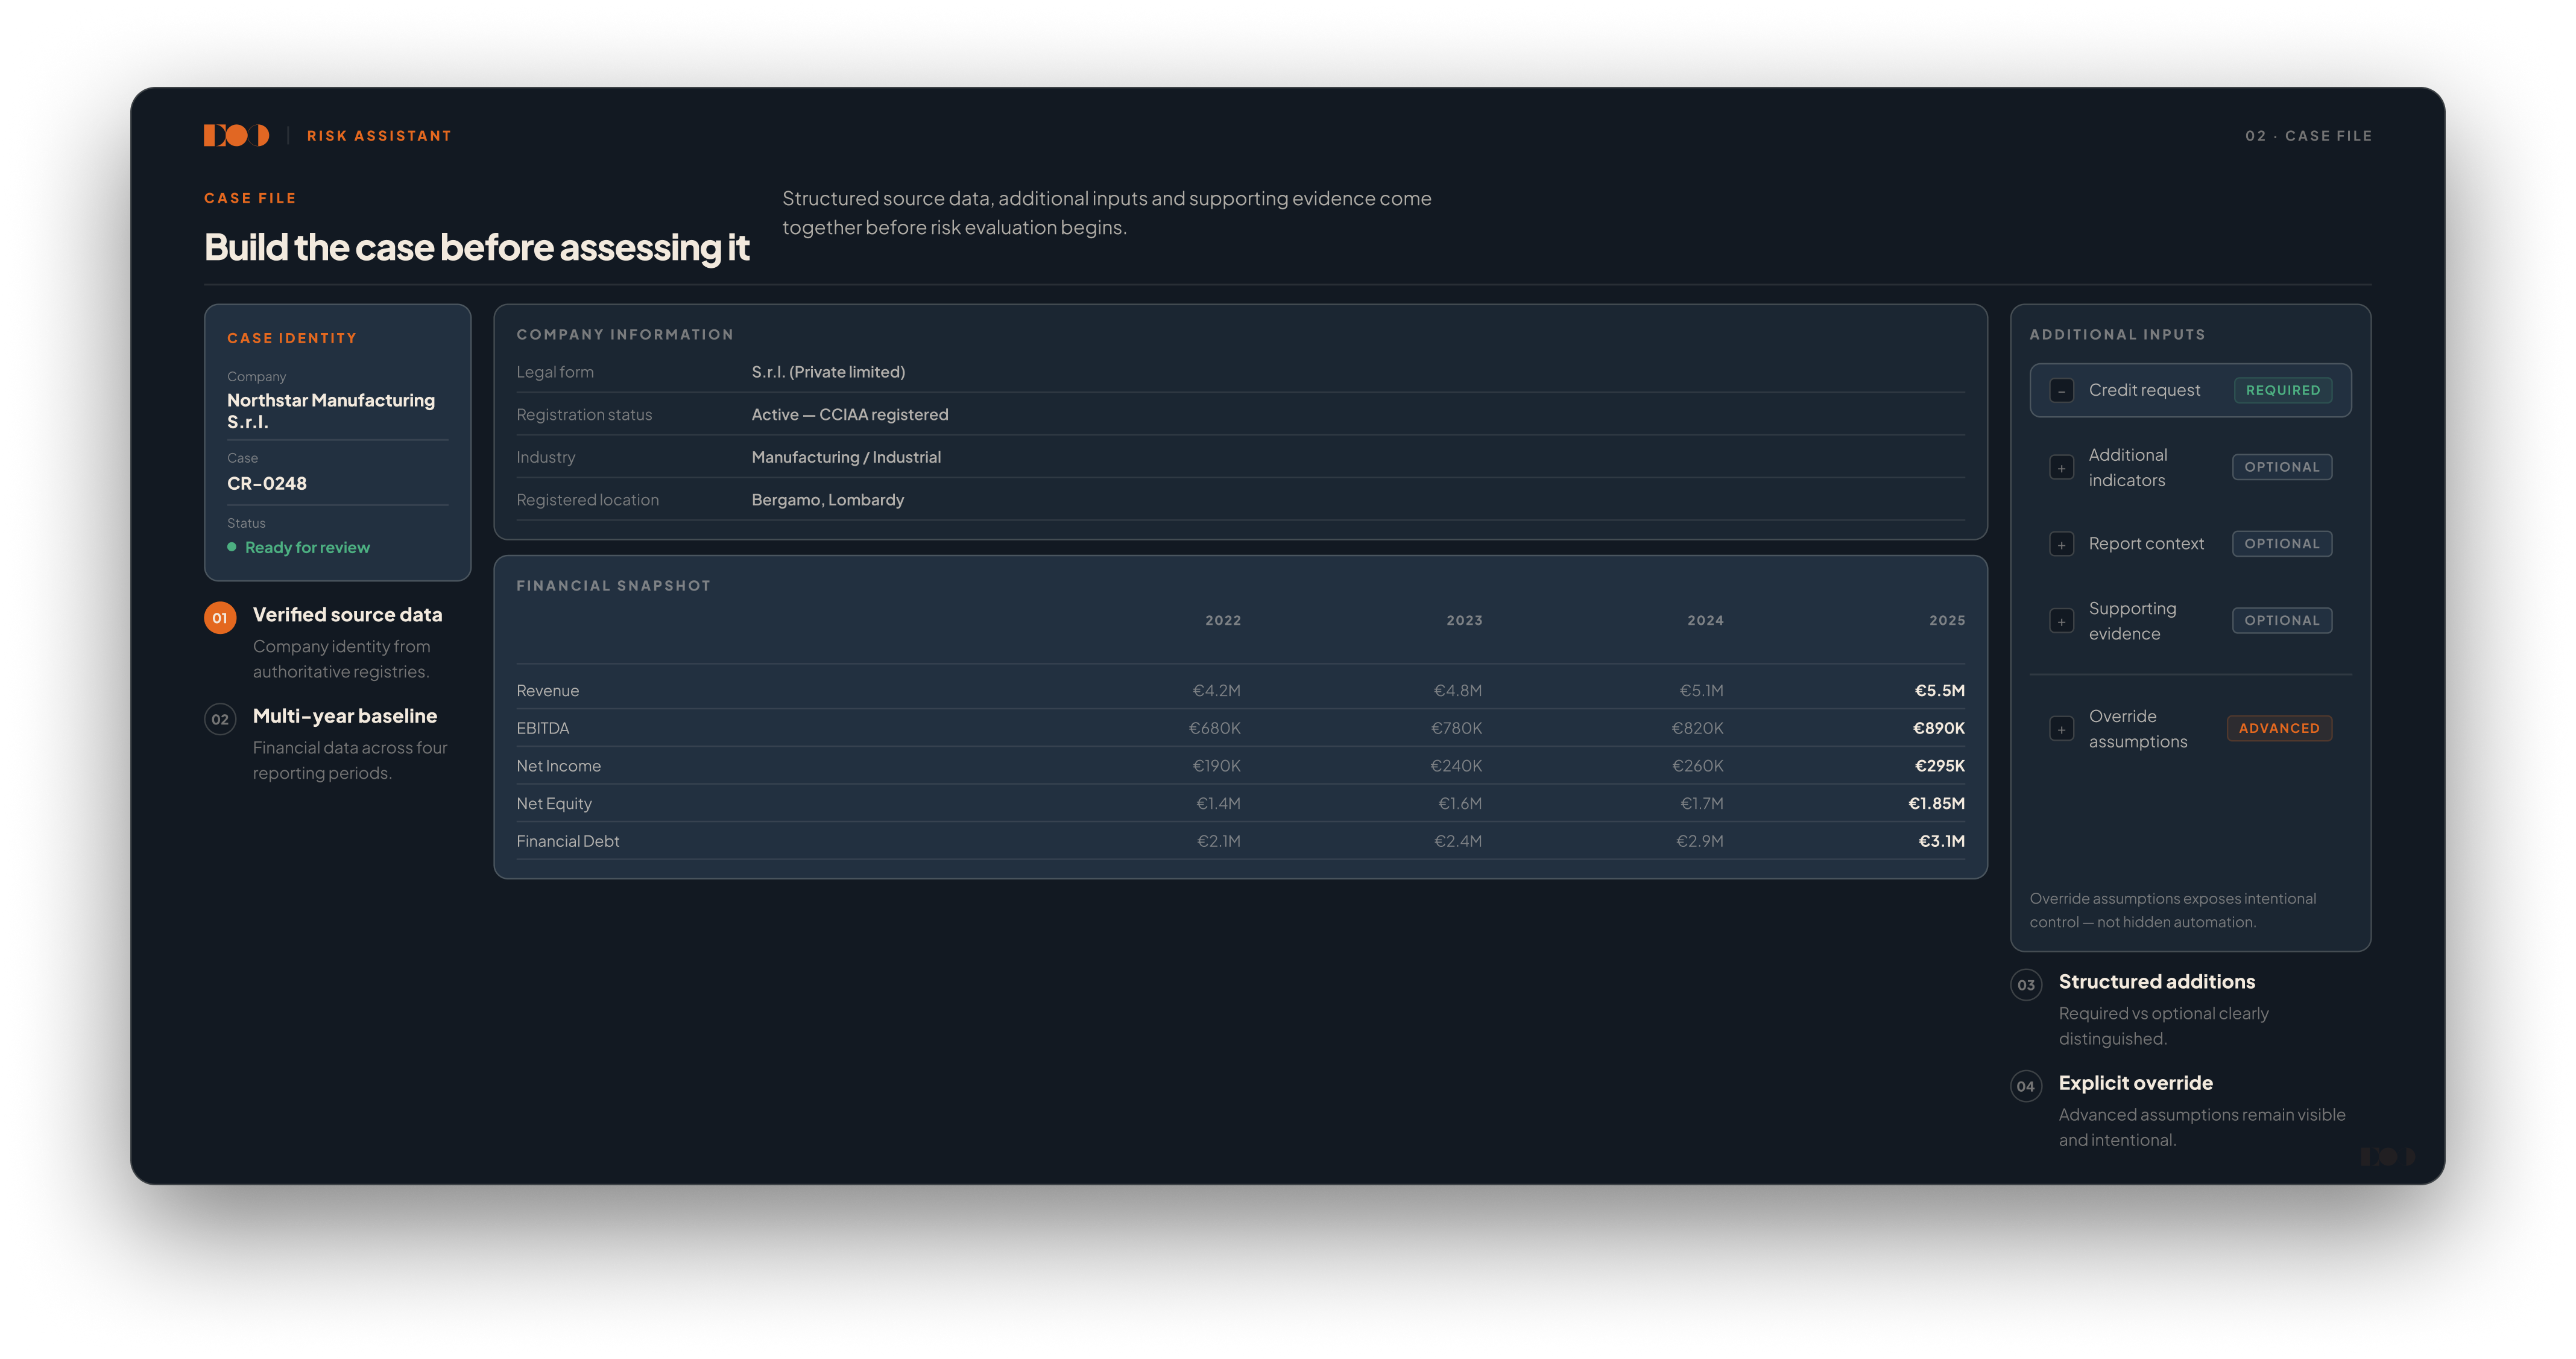Click the 2025 Net Equity value €1.85M
This screenshot has height=1359, width=2576.
[1936, 803]
